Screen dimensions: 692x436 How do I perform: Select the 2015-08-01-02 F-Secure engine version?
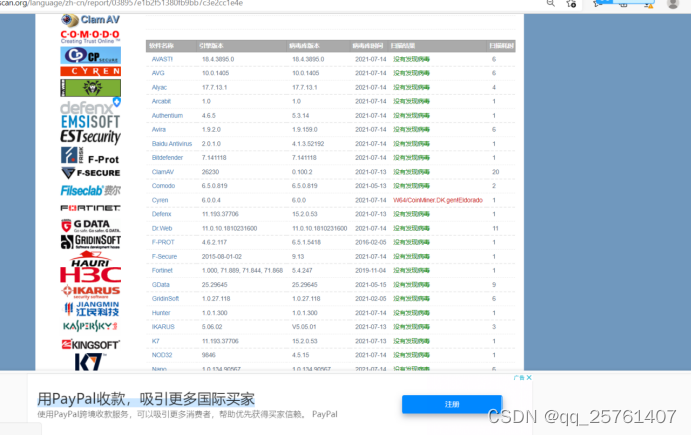pos(221,256)
